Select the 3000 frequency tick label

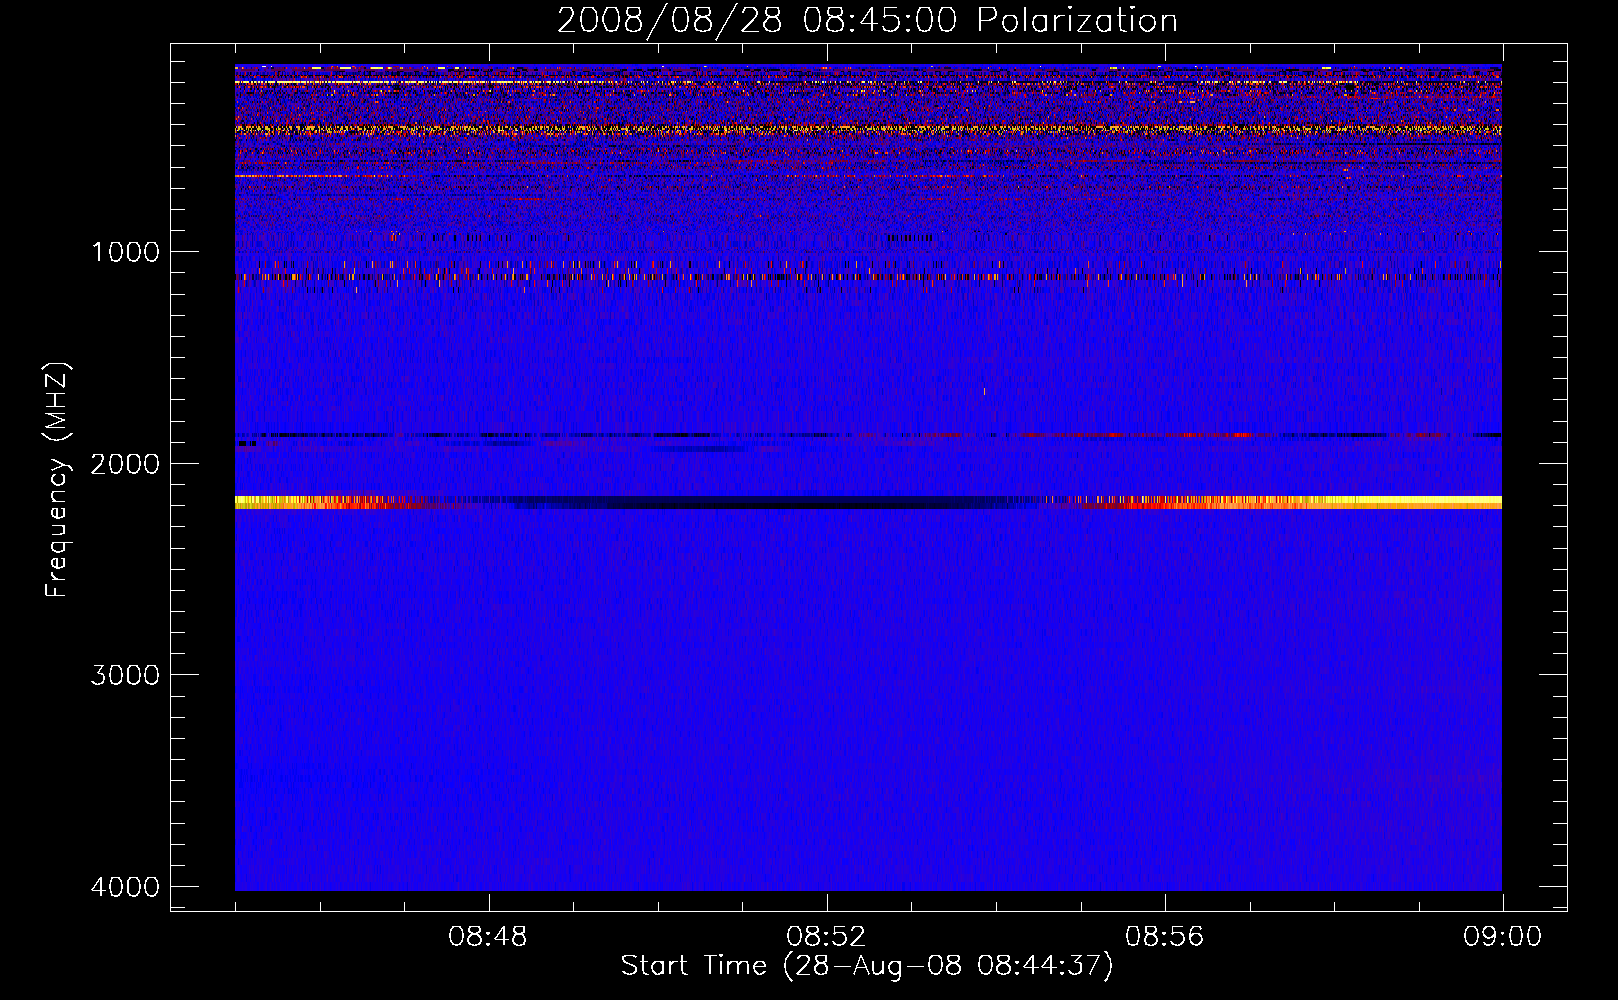pos(125,675)
